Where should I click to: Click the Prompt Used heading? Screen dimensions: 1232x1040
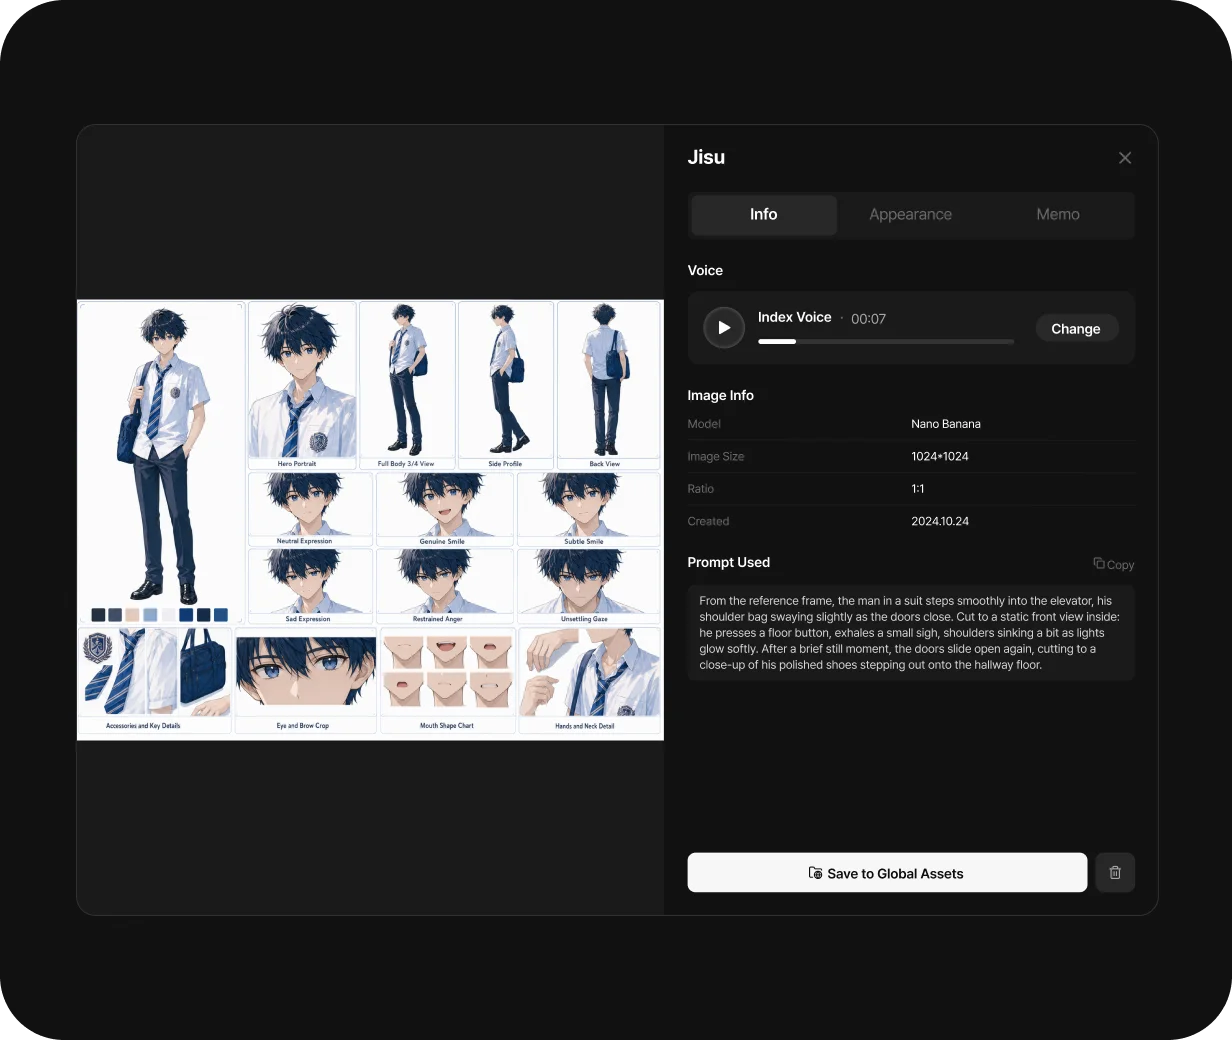click(729, 562)
